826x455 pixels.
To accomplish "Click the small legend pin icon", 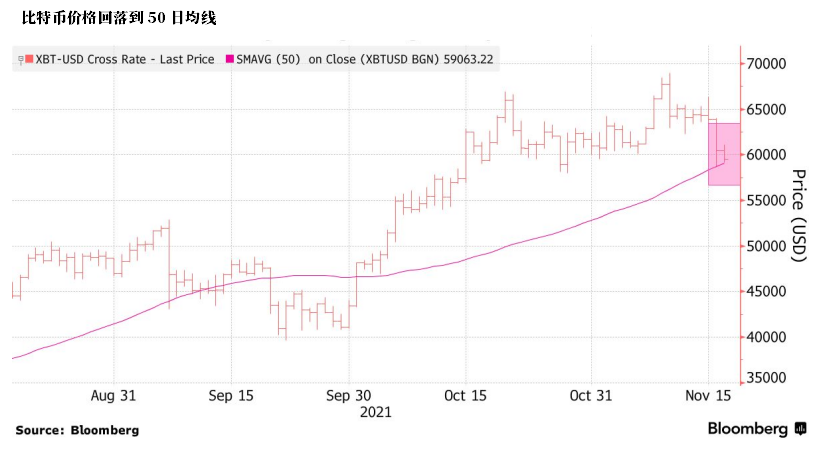I will [20, 59].
